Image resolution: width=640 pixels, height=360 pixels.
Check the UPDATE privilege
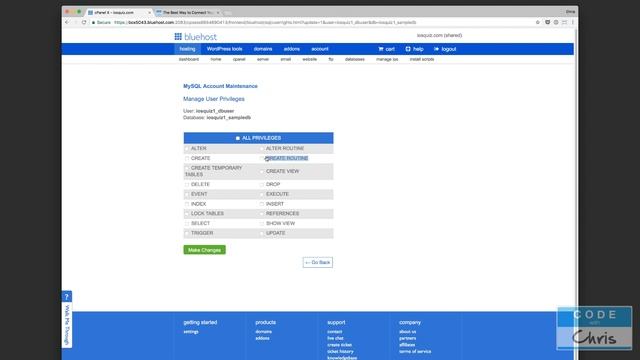pyautogui.click(x=262, y=233)
